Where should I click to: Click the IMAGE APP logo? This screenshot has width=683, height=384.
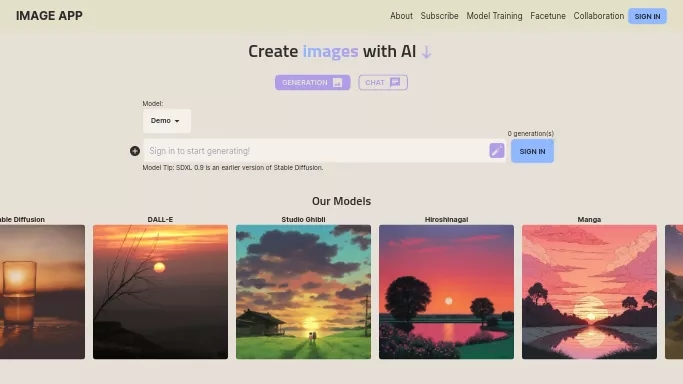click(x=49, y=16)
